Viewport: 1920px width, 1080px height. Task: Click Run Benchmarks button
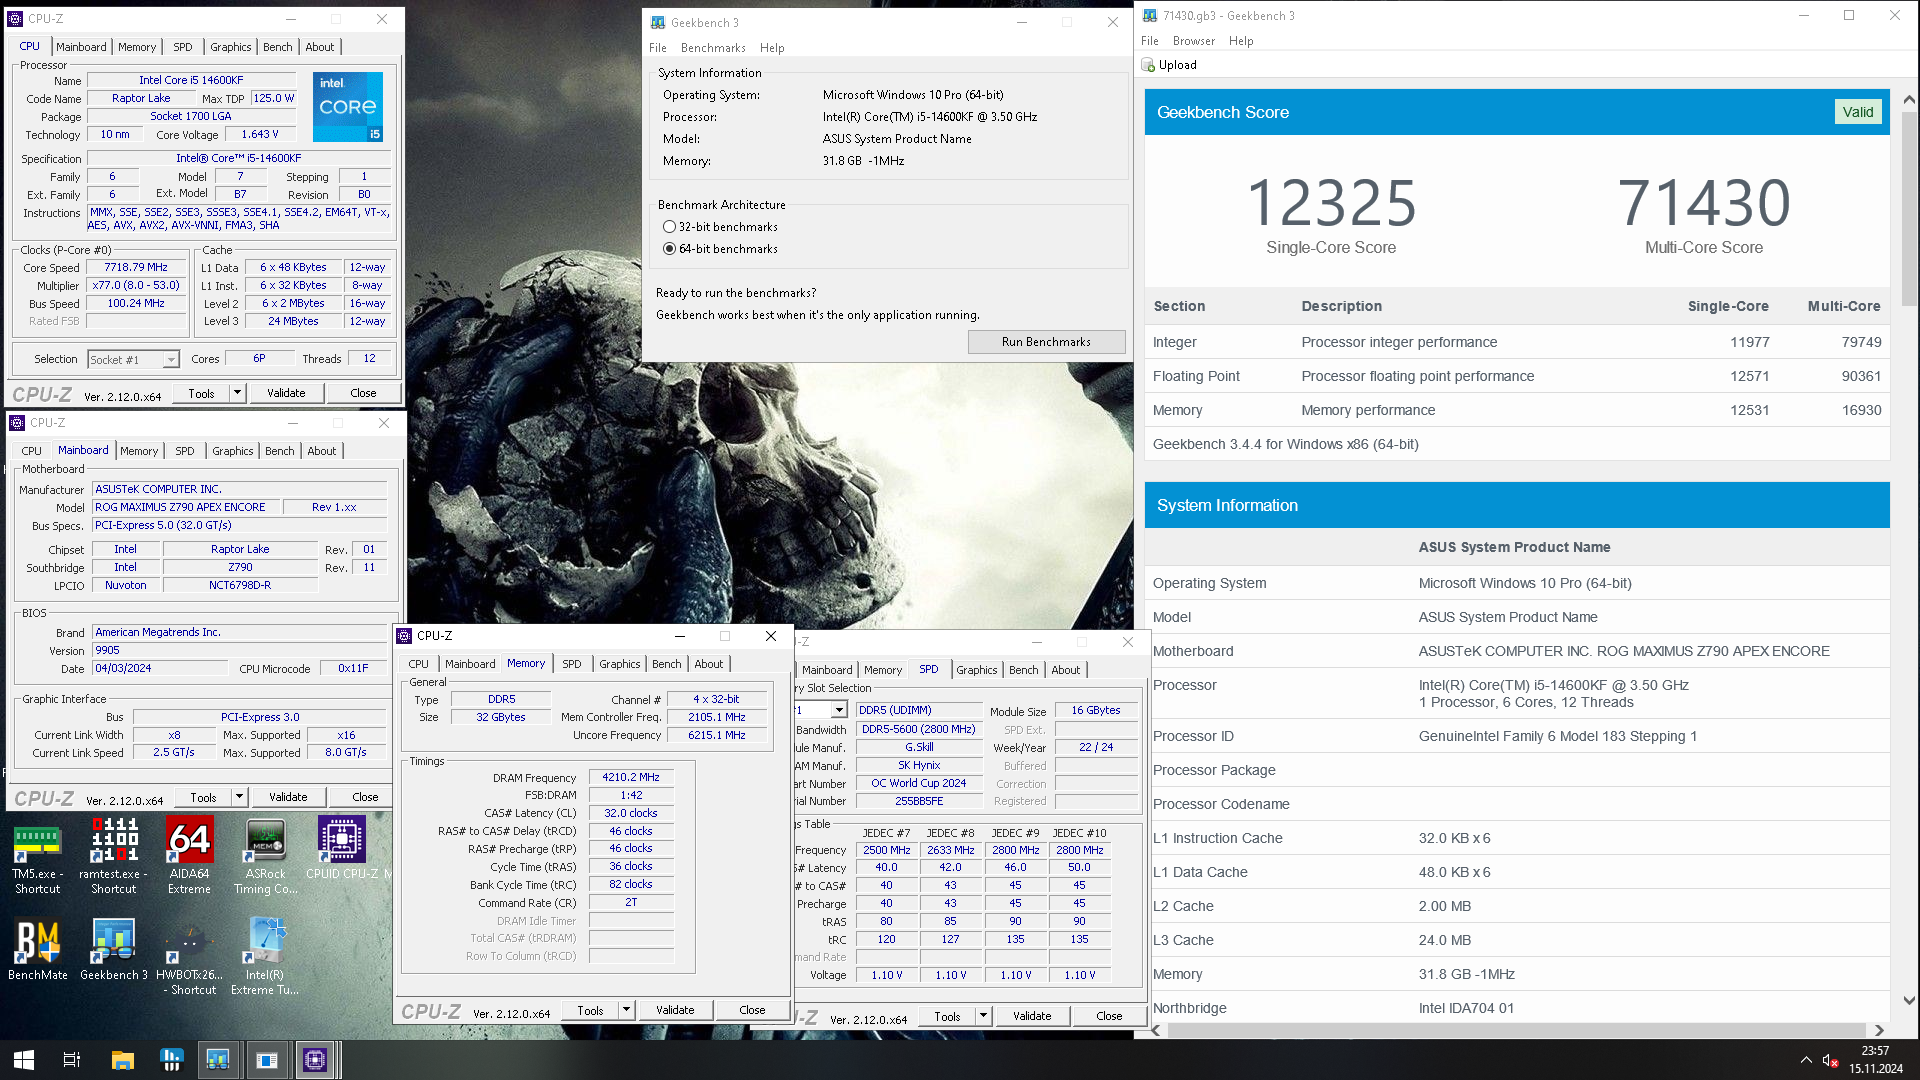(x=1046, y=342)
